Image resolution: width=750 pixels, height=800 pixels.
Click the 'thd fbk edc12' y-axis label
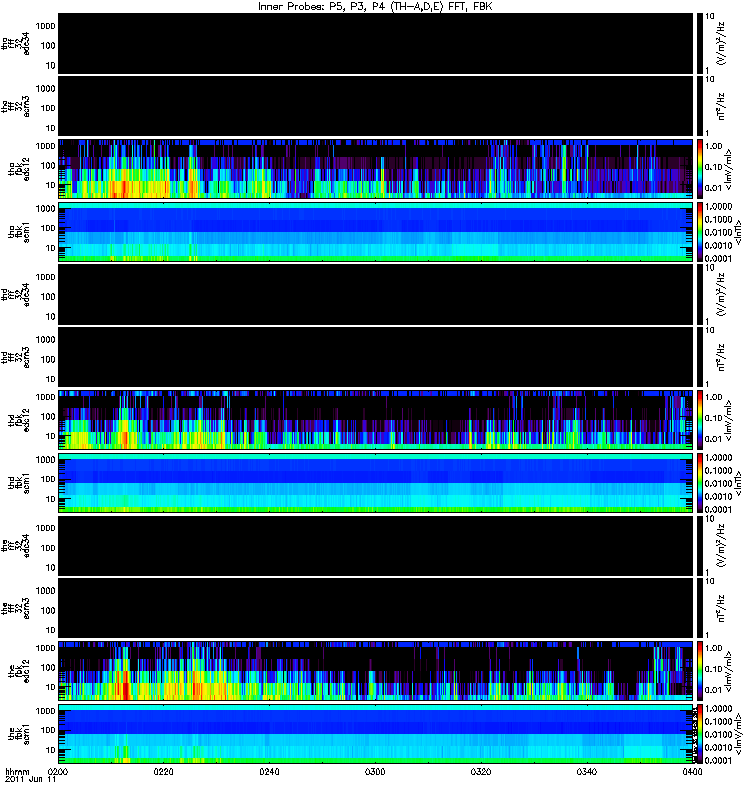point(19,418)
